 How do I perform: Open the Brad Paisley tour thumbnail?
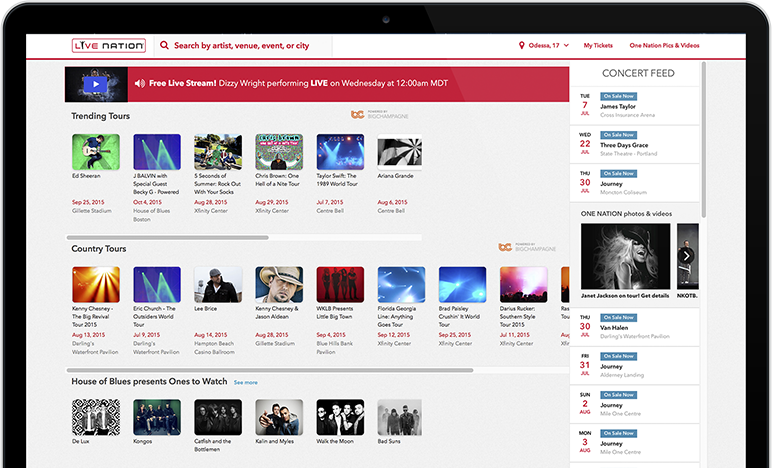point(462,284)
